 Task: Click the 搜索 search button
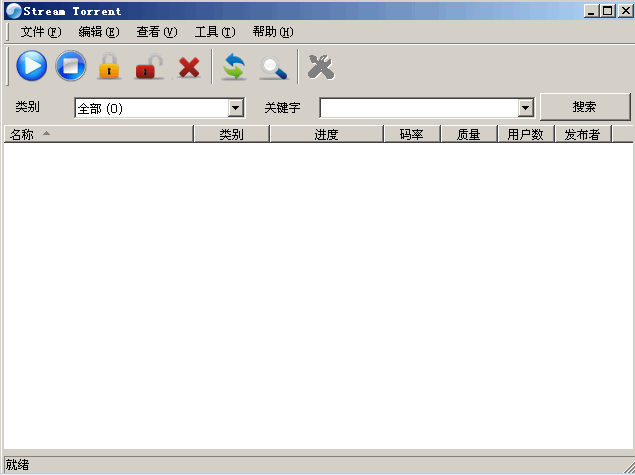[585, 107]
